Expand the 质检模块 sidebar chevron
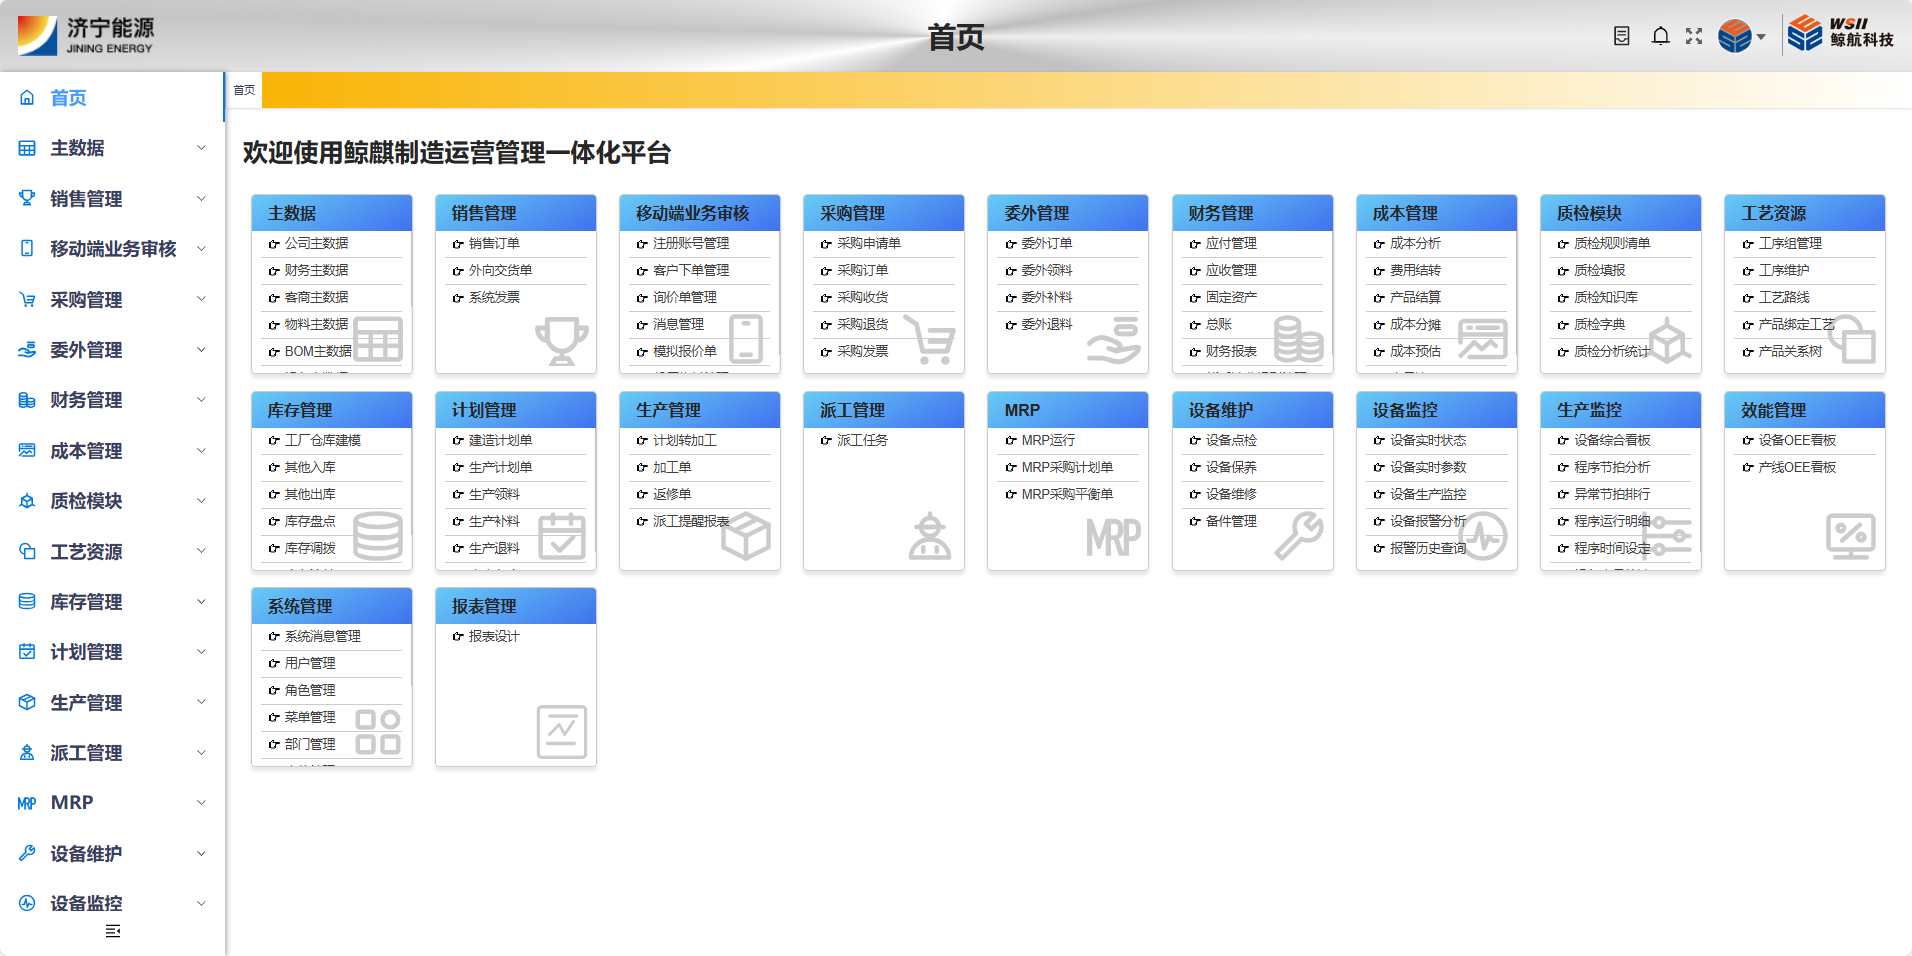 [201, 501]
